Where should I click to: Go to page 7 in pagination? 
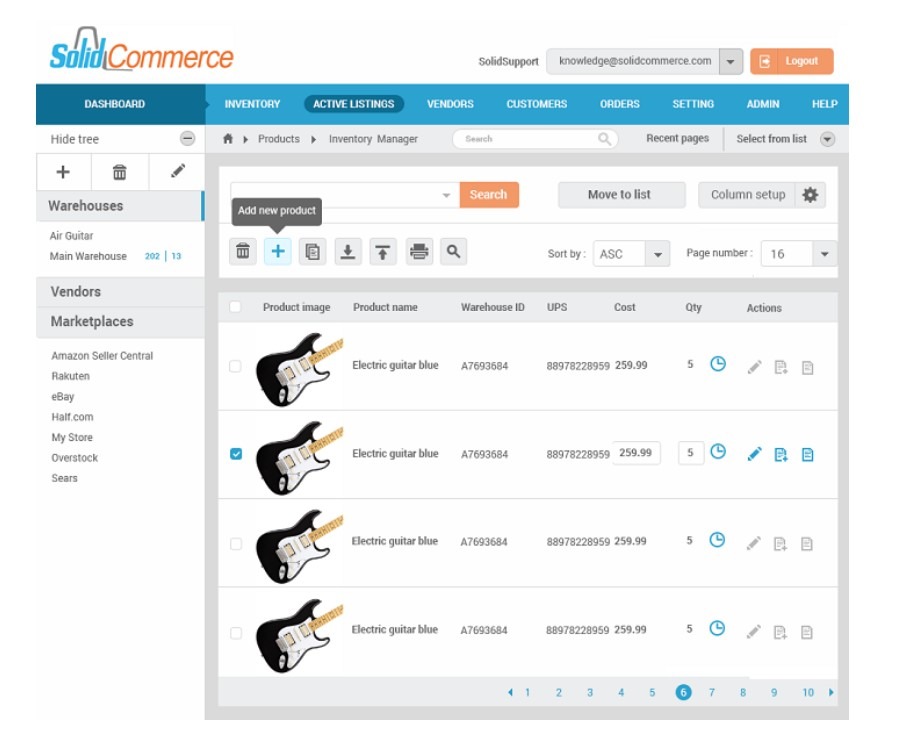click(x=711, y=693)
